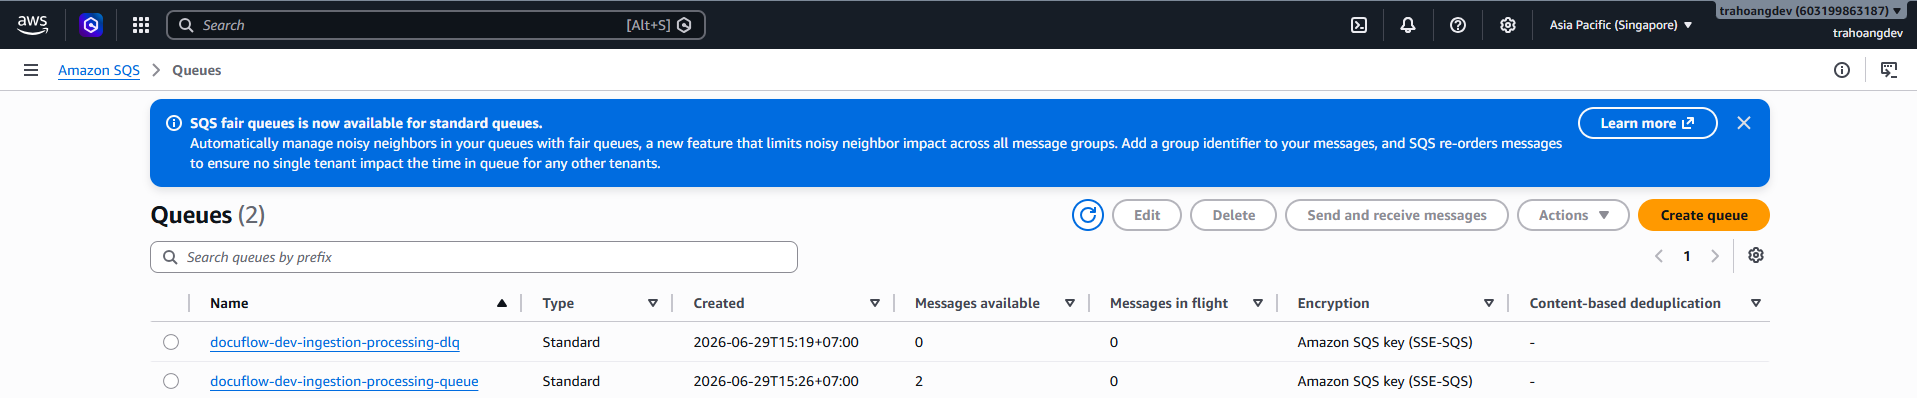Open the help question mark icon
Image resolution: width=1917 pixels, height=398 pixels.
click(1458, 25)
